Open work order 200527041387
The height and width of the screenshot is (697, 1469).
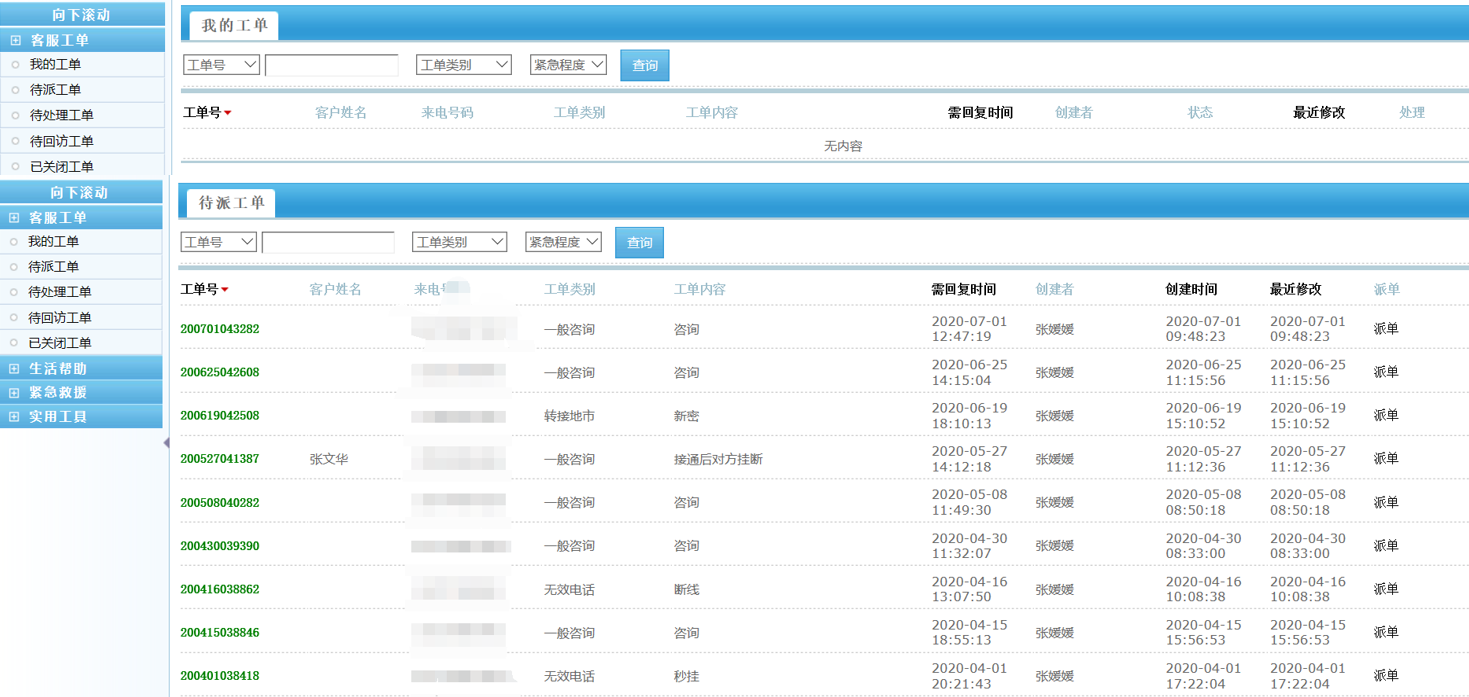click(219, 459)
